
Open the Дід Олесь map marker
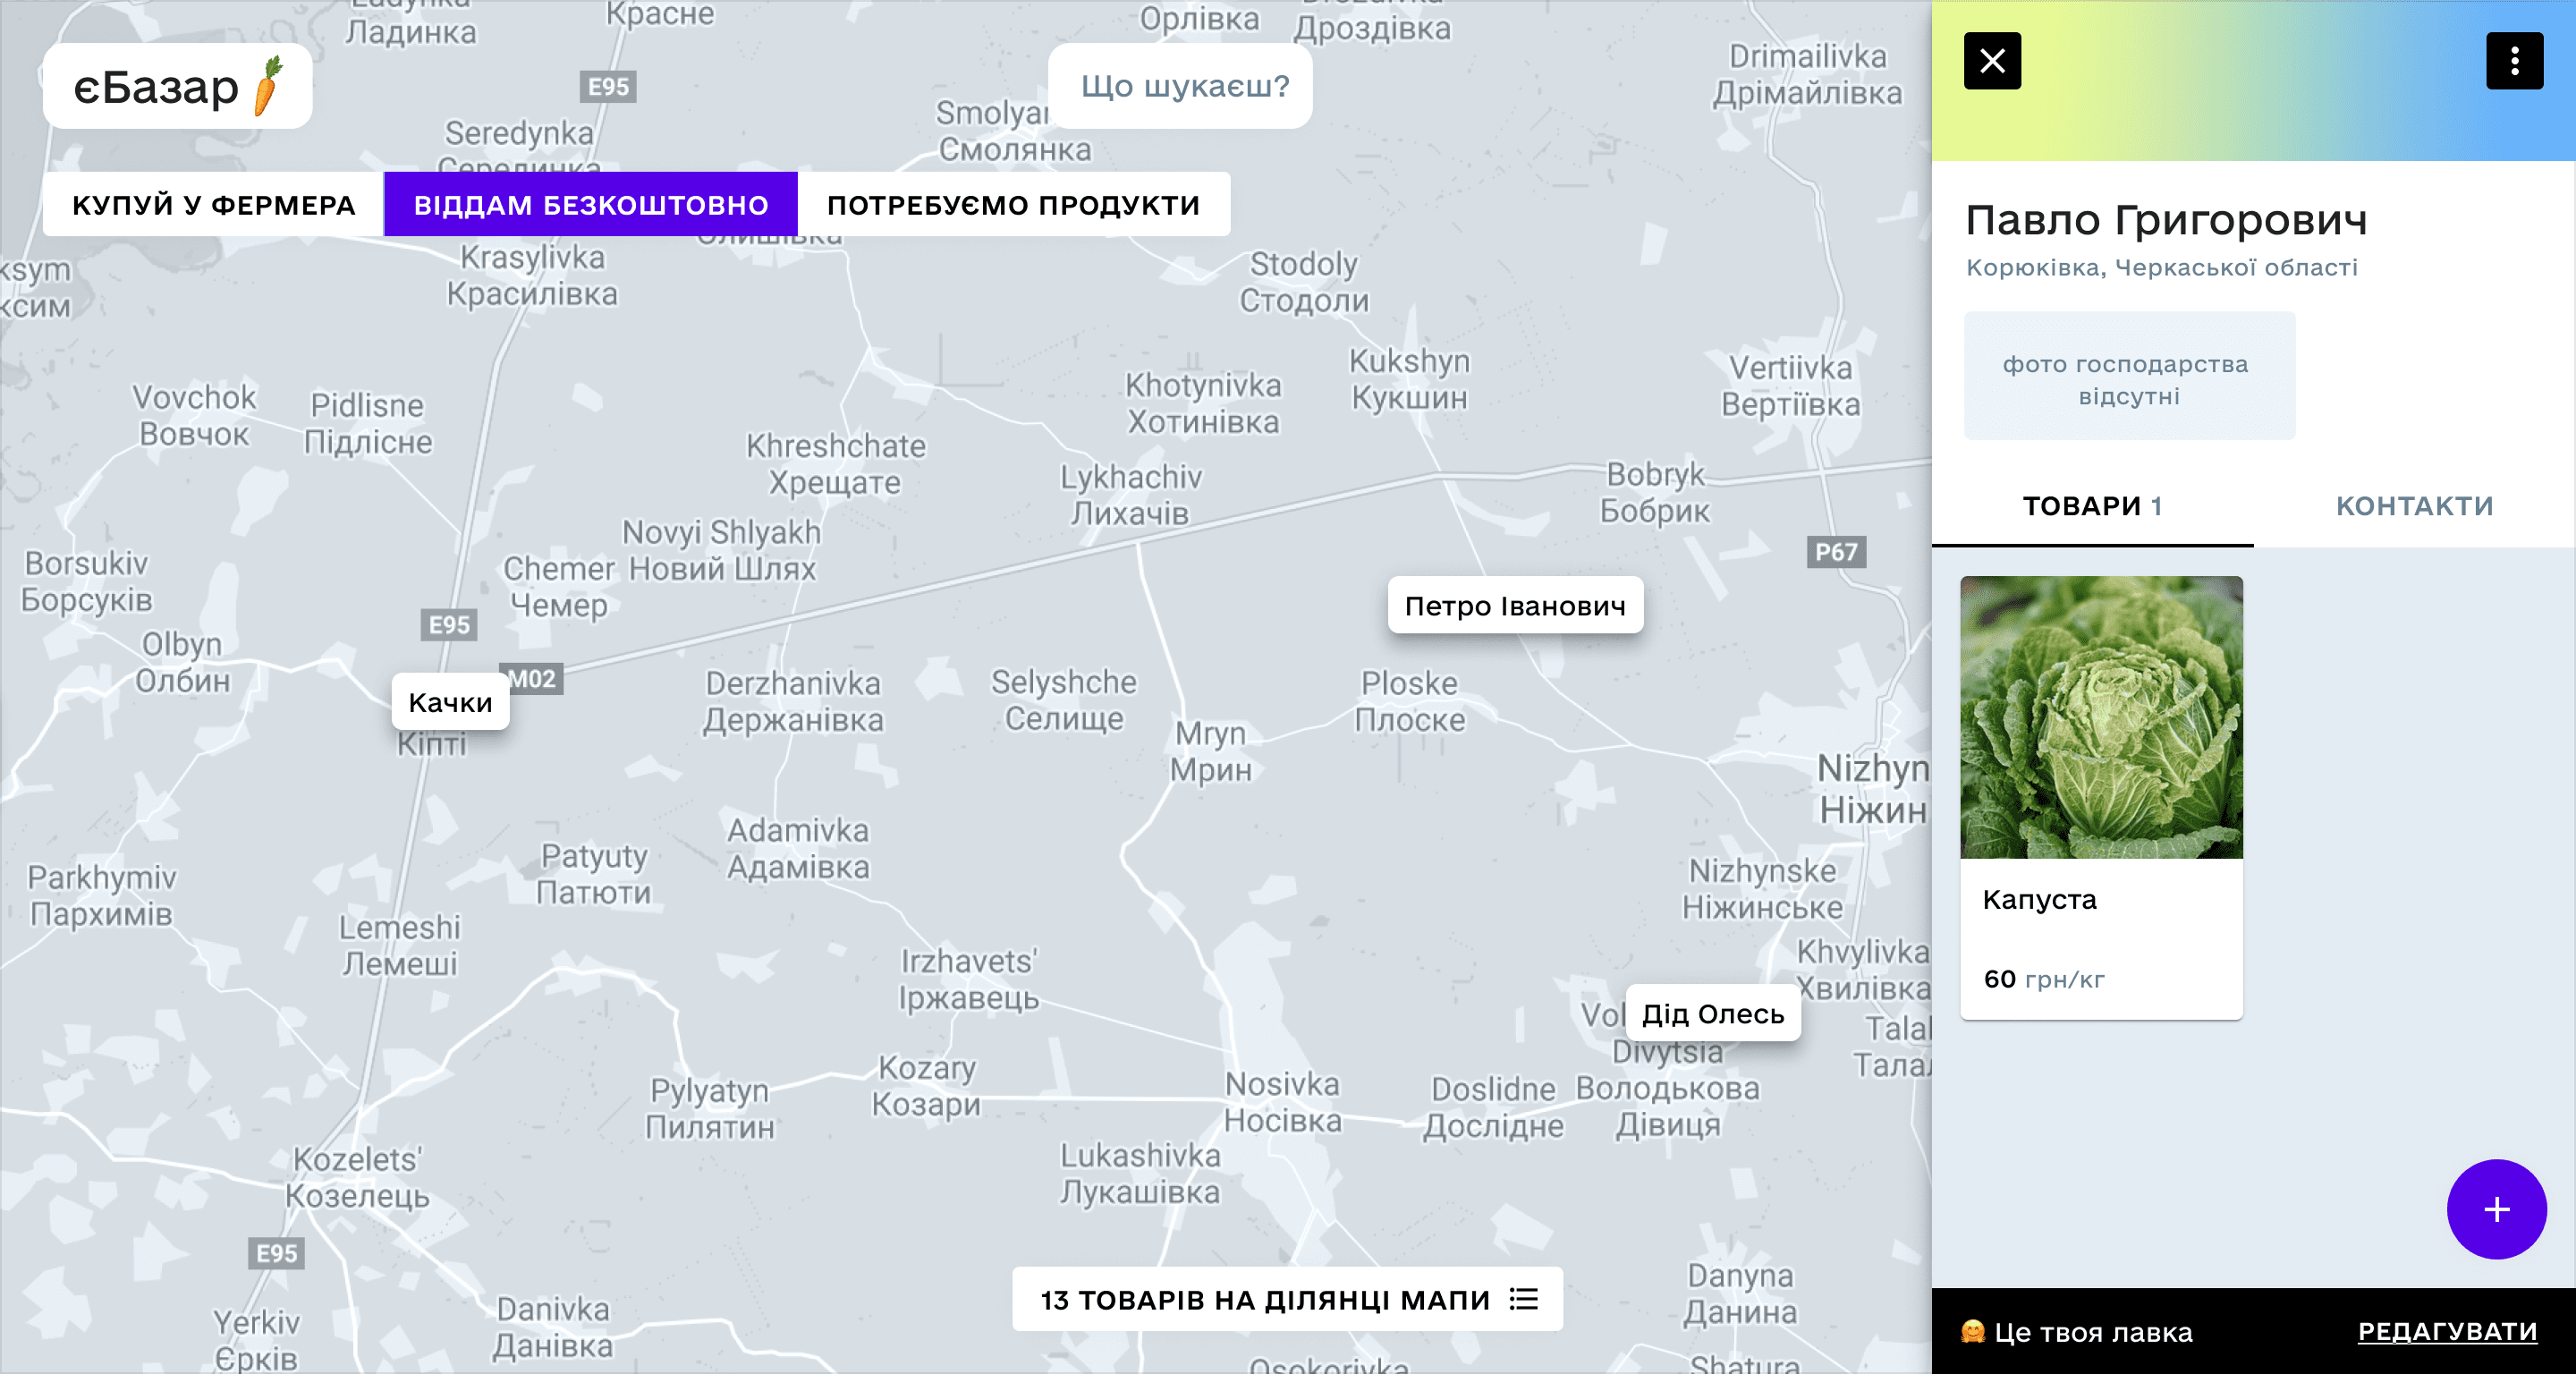click(1713, 1014)
